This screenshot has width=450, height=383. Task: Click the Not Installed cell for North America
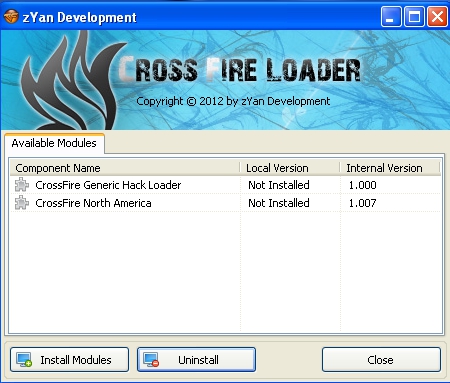(x=279, y=203)
